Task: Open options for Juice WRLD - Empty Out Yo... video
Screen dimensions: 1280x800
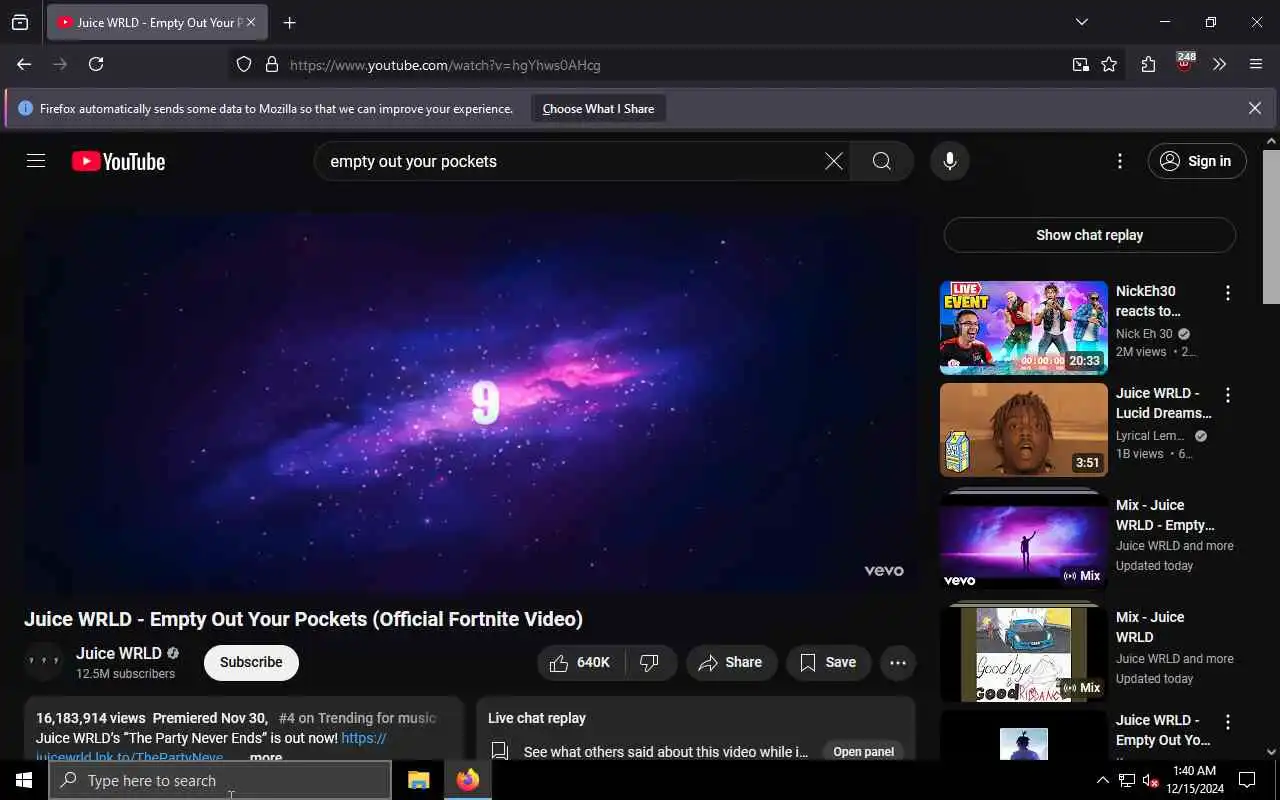Action: point(1227,722)
